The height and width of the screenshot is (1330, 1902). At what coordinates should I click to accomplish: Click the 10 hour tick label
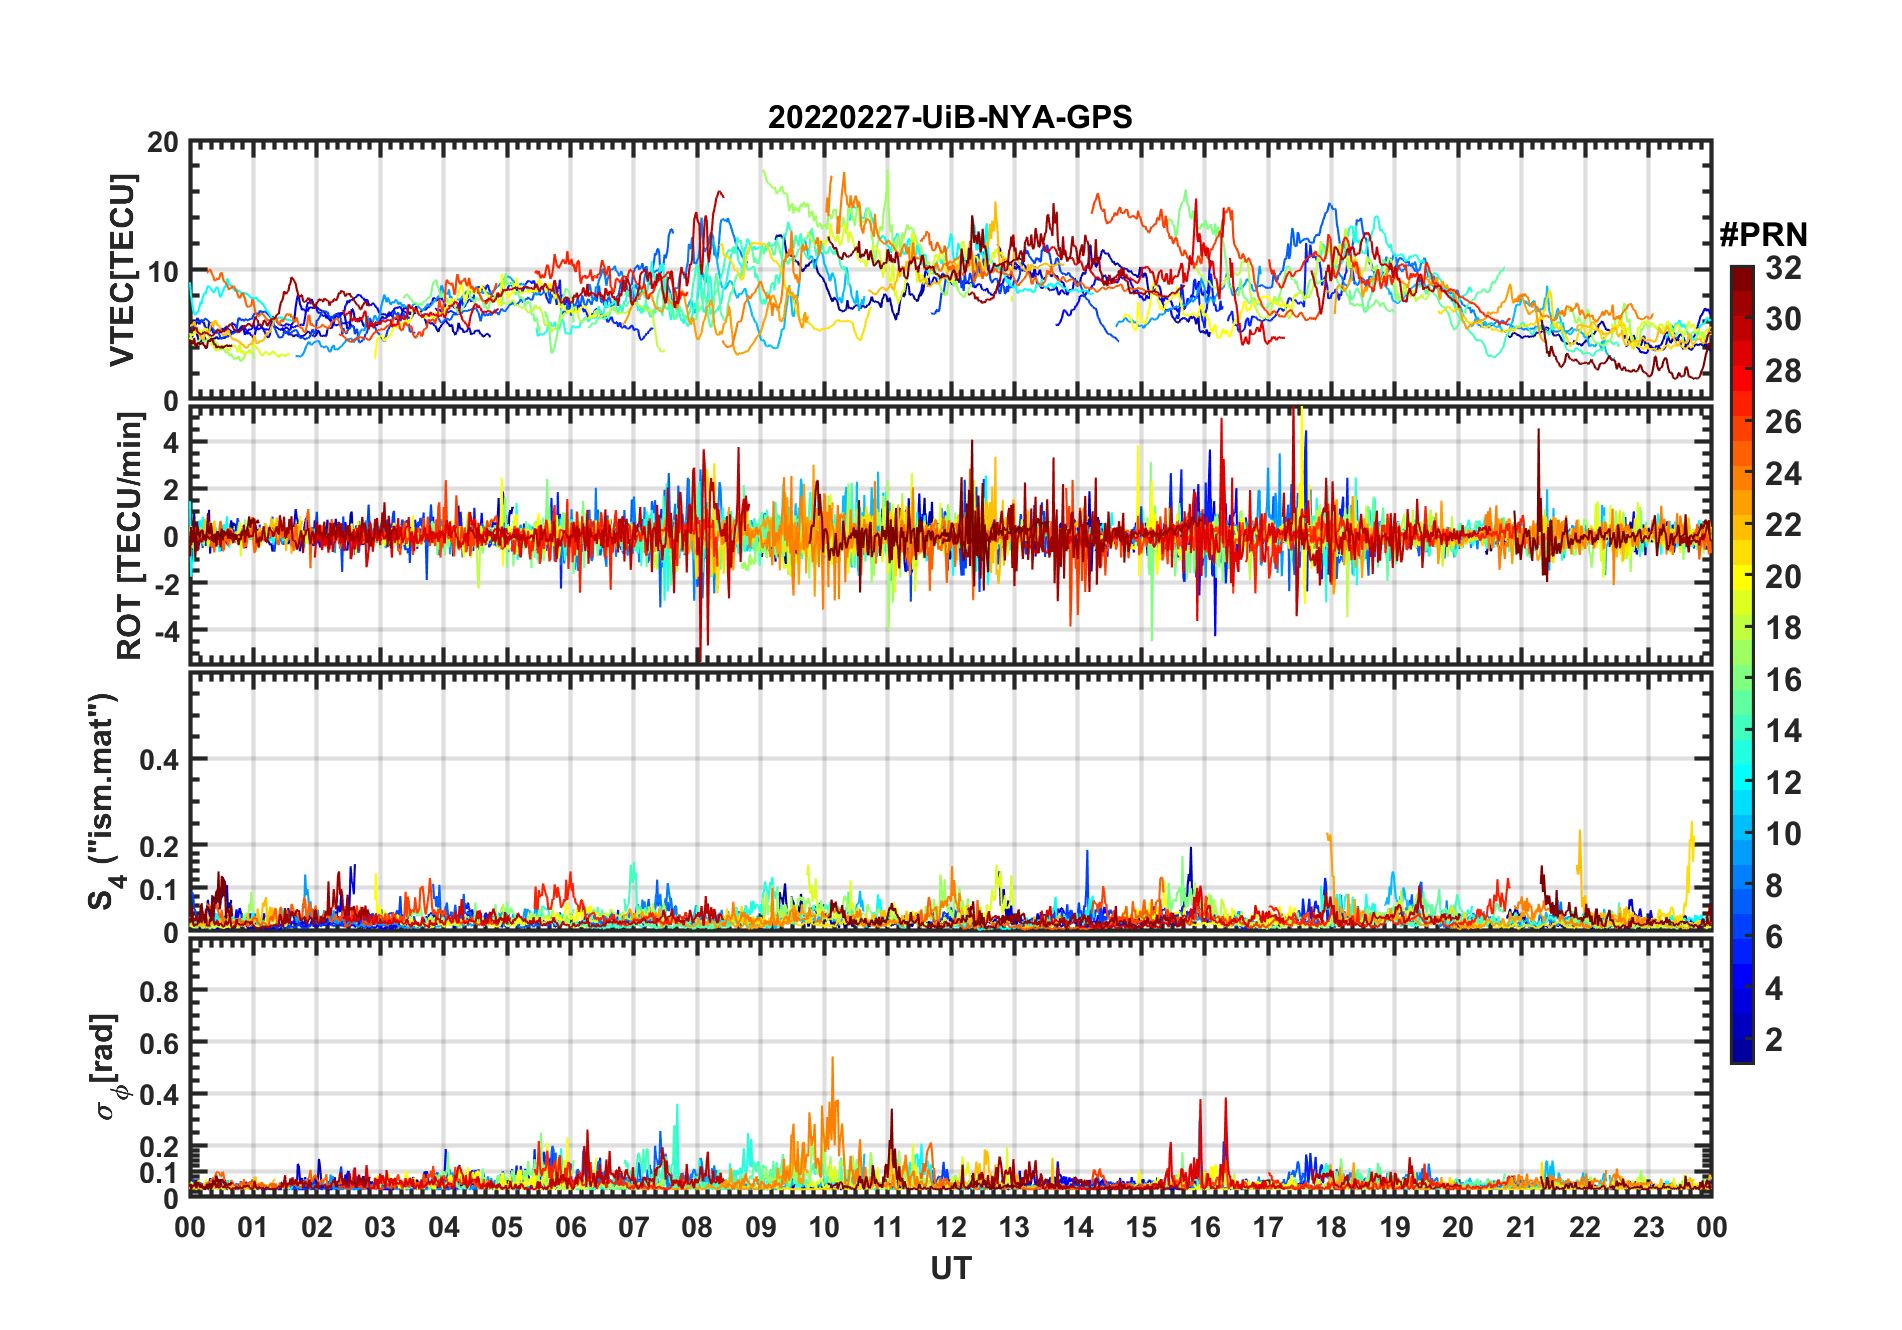824,1227
